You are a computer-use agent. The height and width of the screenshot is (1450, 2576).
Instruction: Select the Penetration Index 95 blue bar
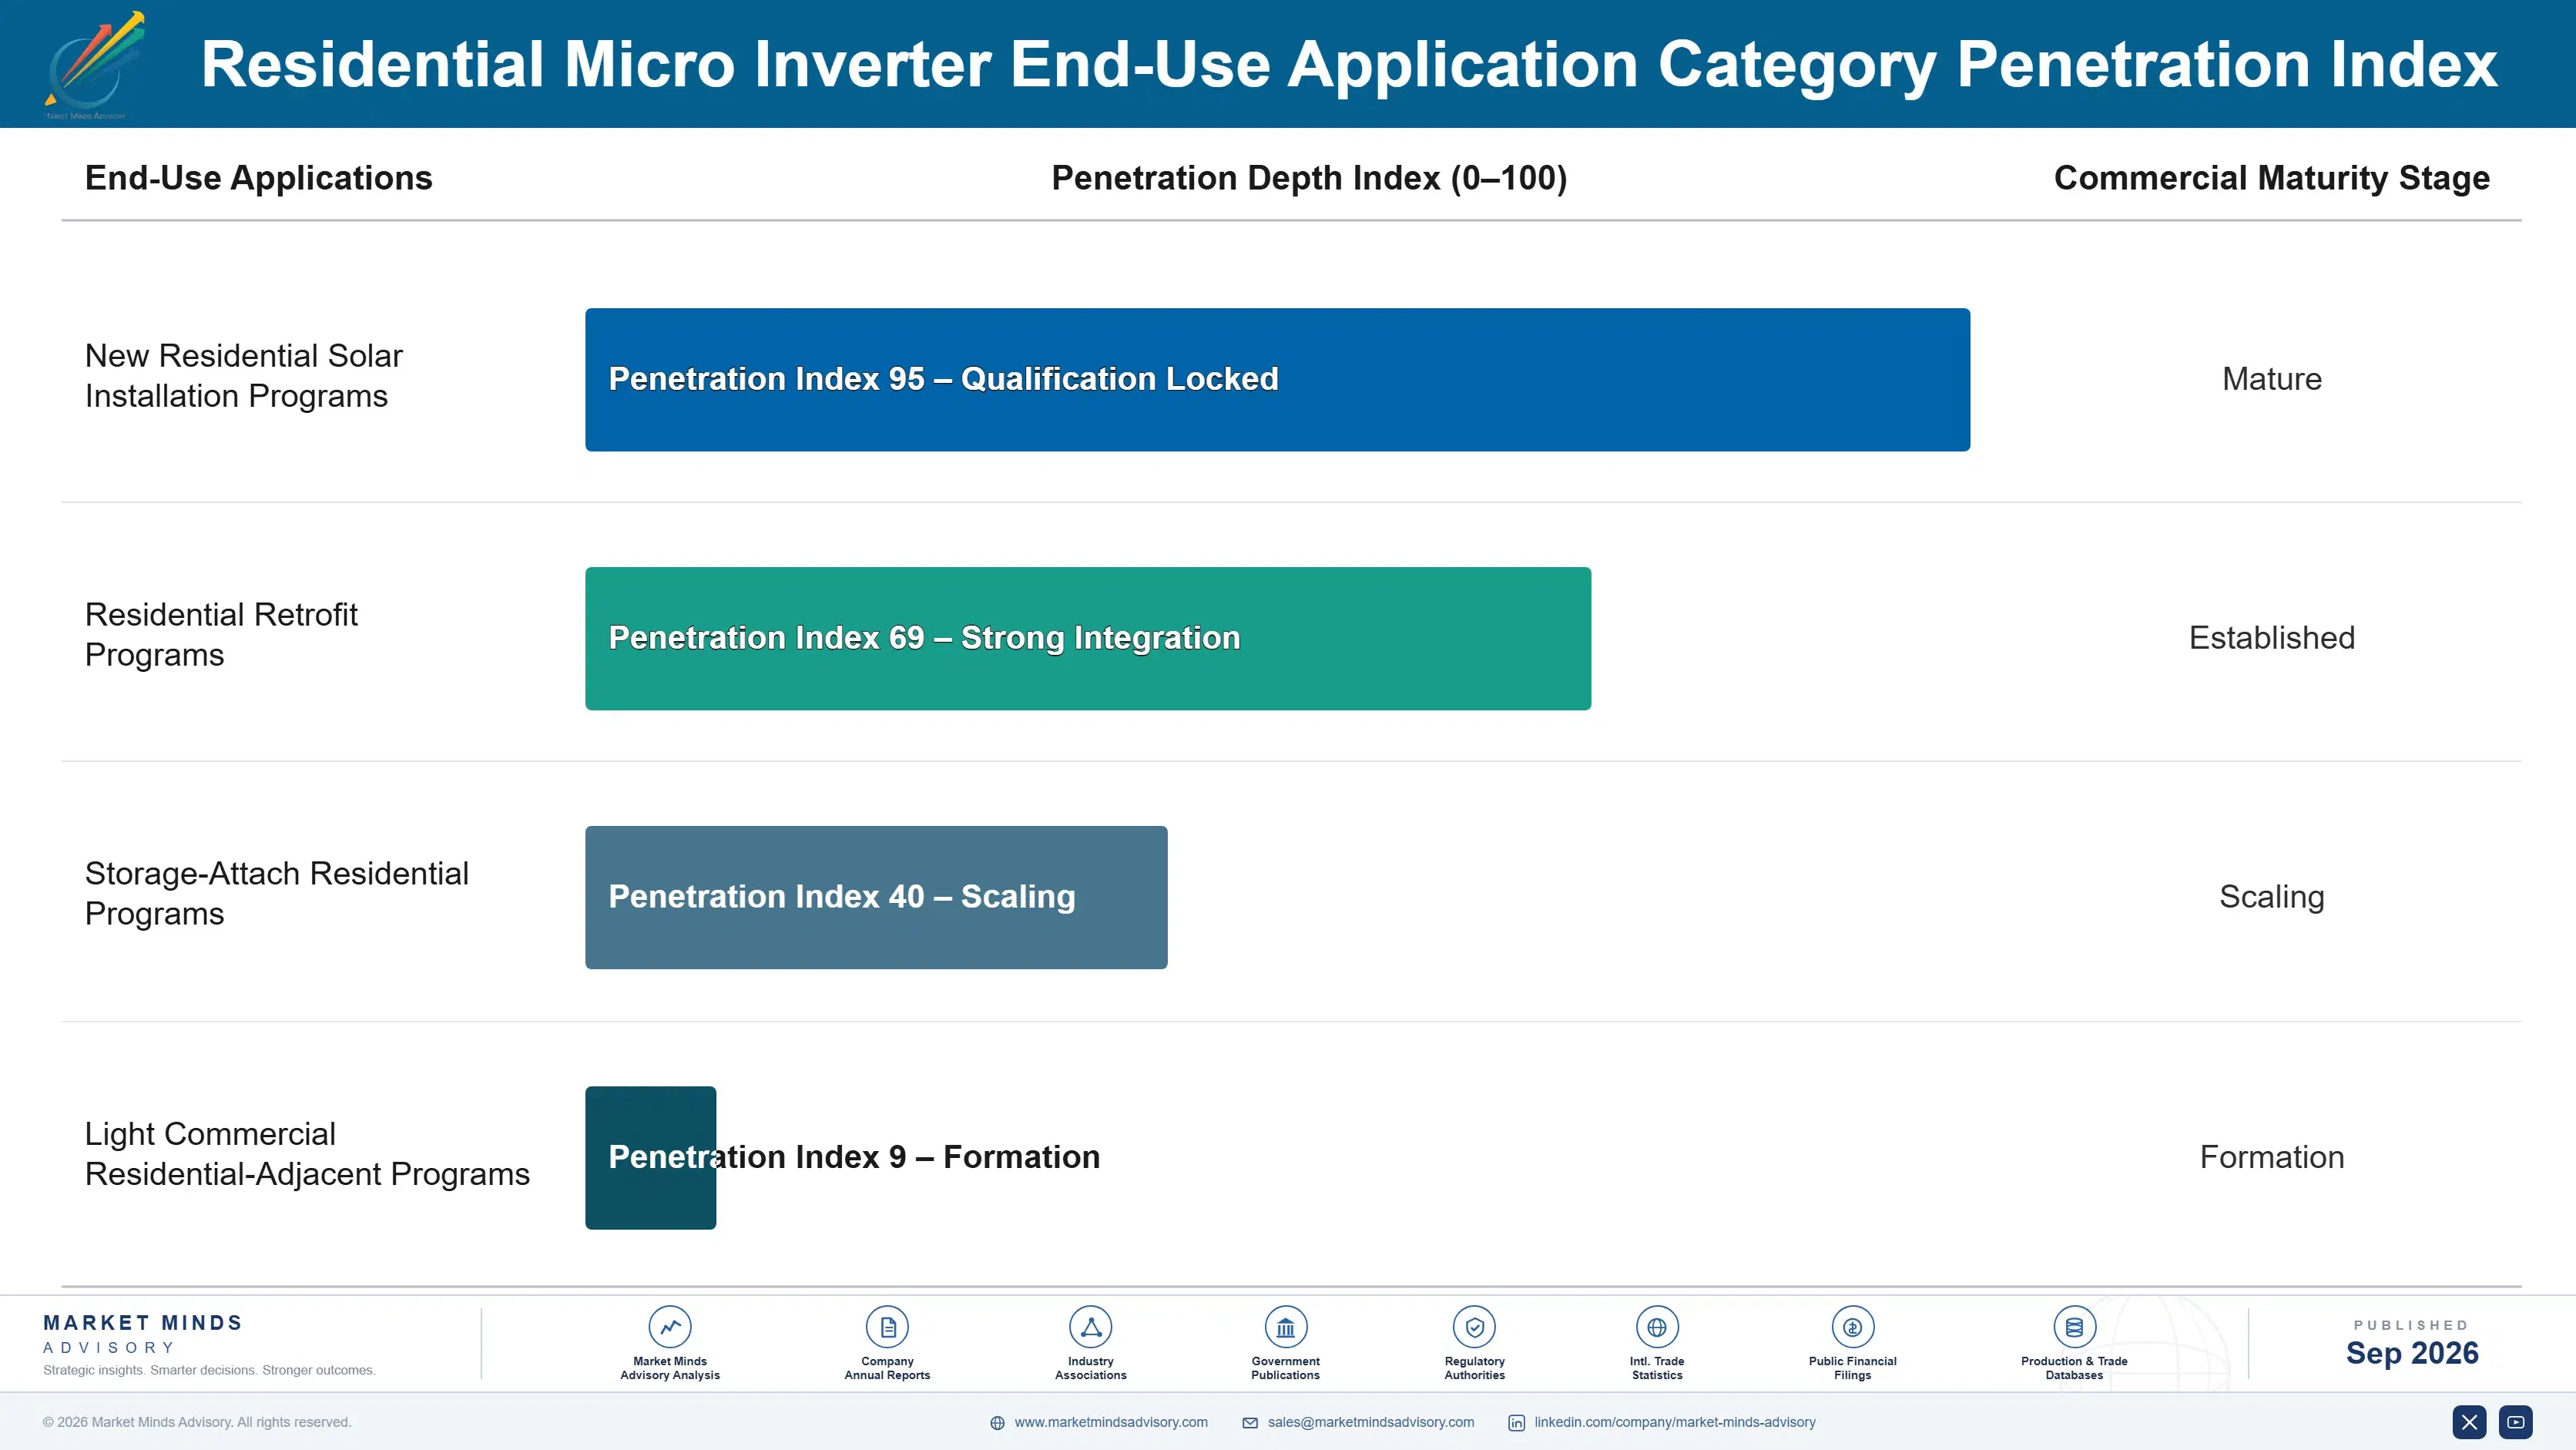1277,379
